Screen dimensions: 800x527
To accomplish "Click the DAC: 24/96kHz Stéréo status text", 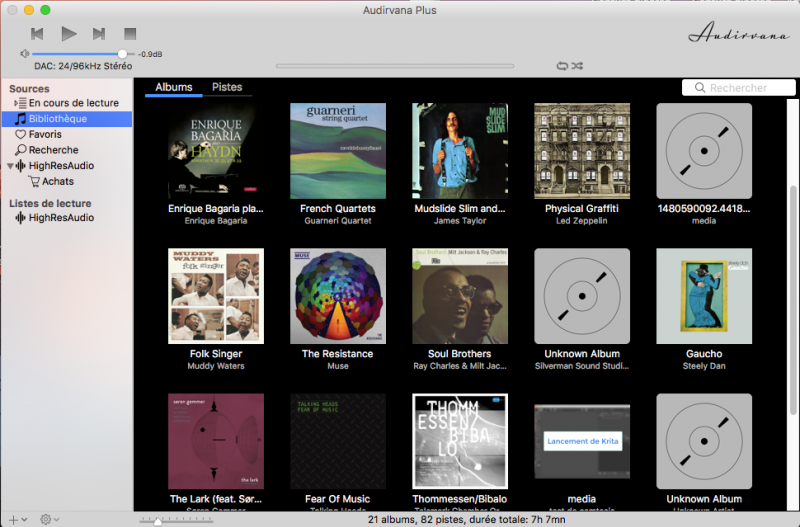I will coord(83,66).
